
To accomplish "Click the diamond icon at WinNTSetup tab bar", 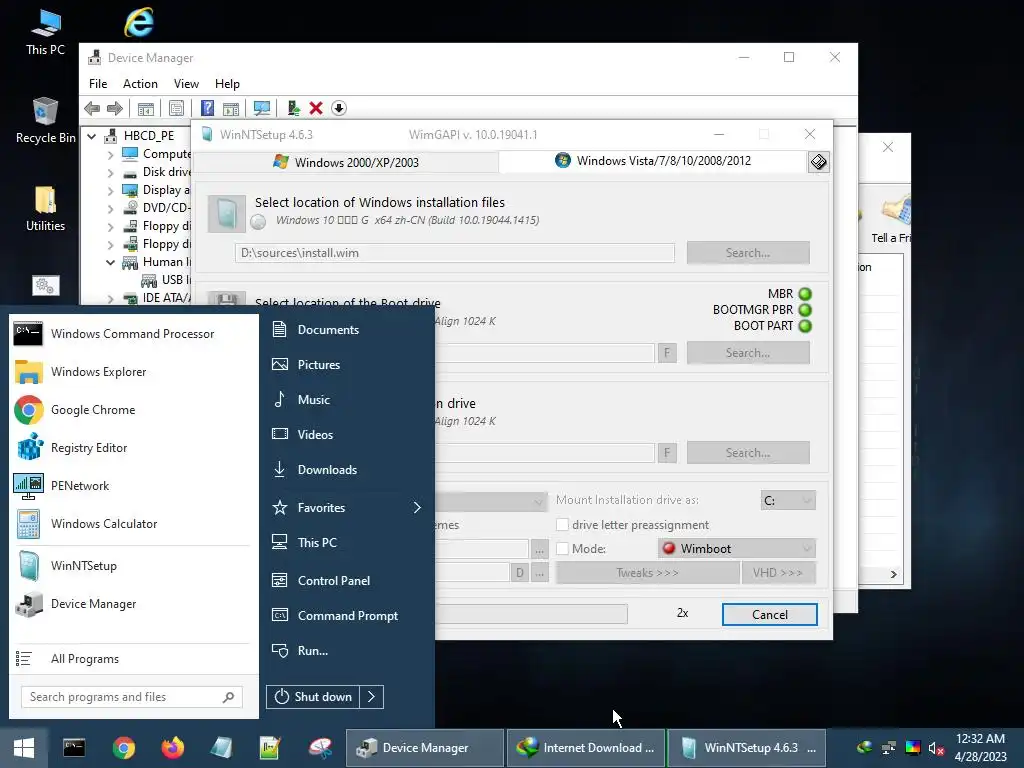I will [x=818, y=161].
